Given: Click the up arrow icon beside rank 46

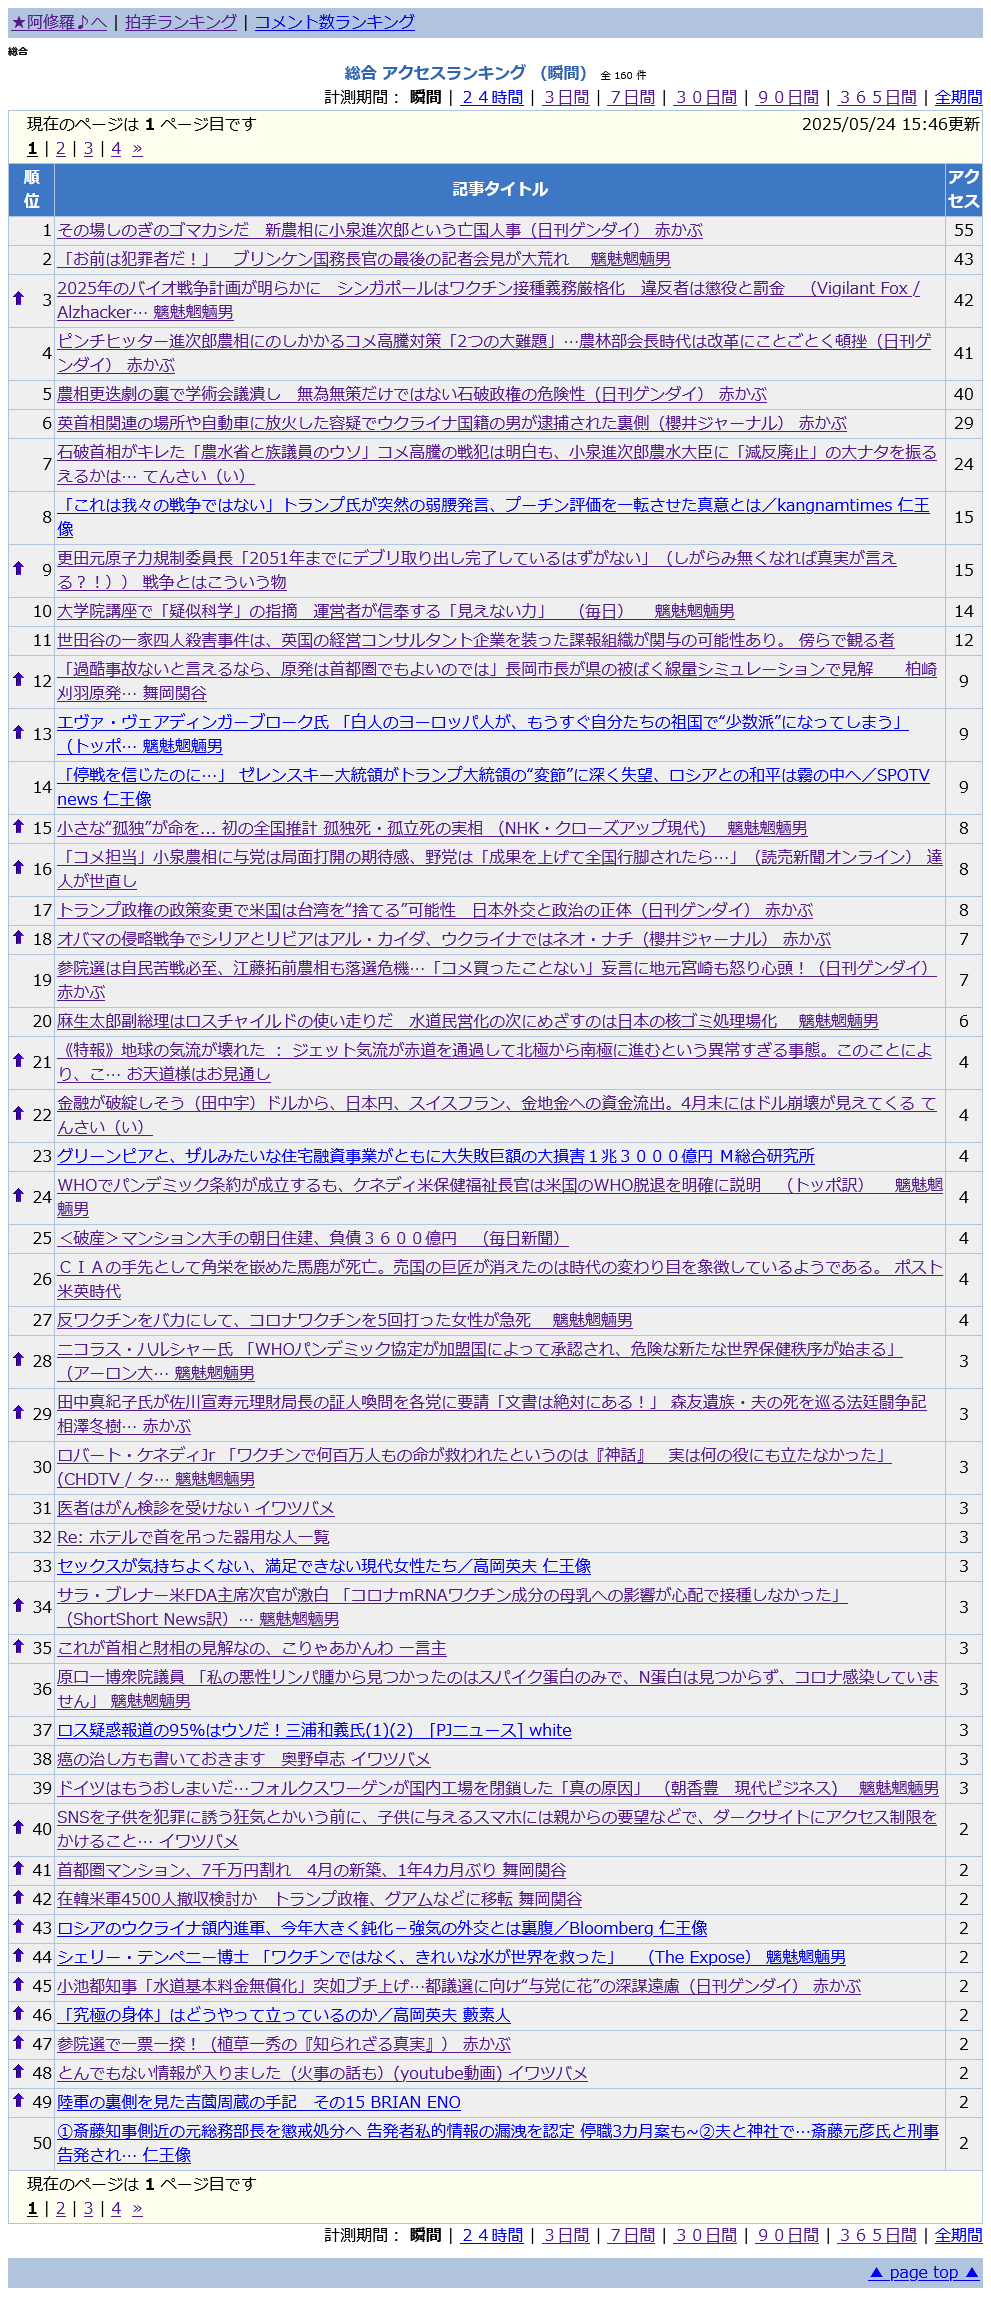Looking at the screenshot, I should 18,2013.
